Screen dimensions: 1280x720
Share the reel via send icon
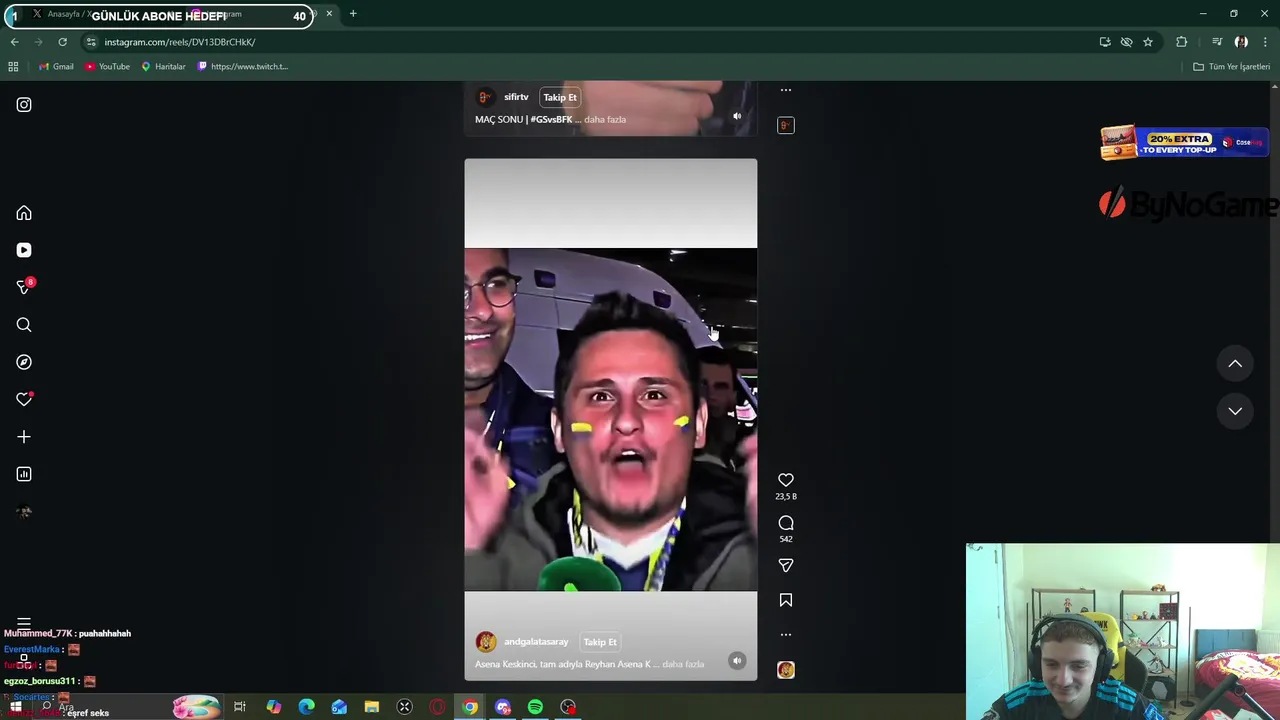786,565
